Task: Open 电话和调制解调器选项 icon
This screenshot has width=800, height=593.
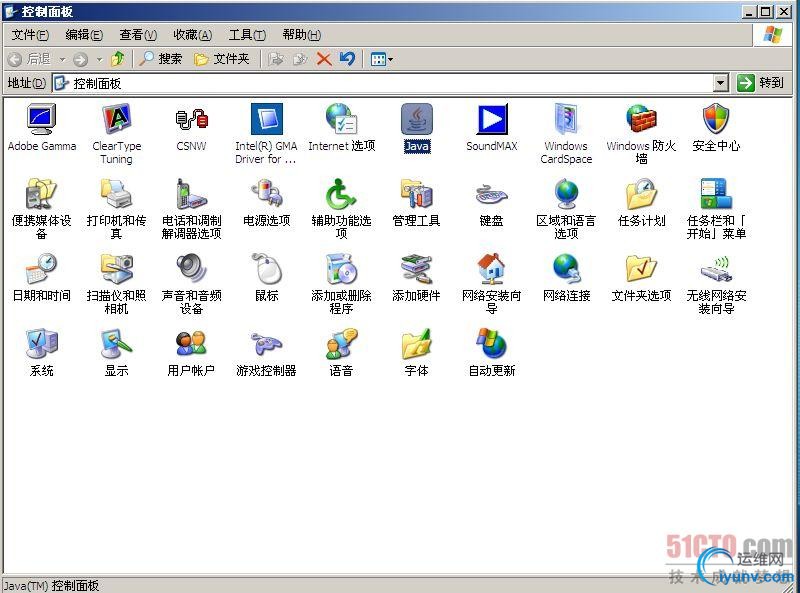Action: [191, 194]
